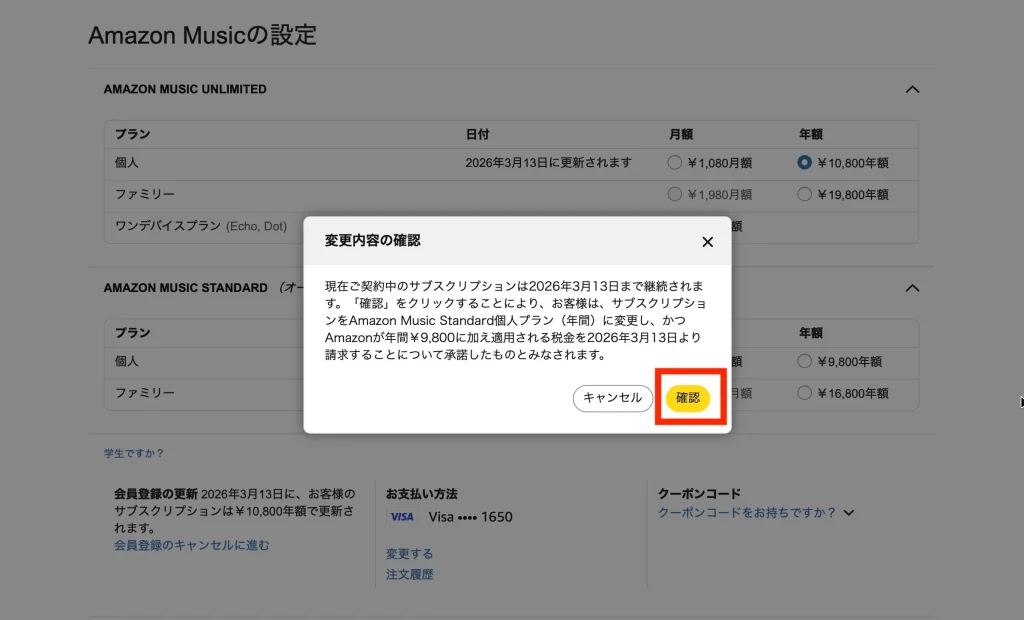The width and height of the screenshot is (1024, 620).
Task: Click the AMAZON MUSIC UNLIMITED section heading
Action: [x=185, y=89]
